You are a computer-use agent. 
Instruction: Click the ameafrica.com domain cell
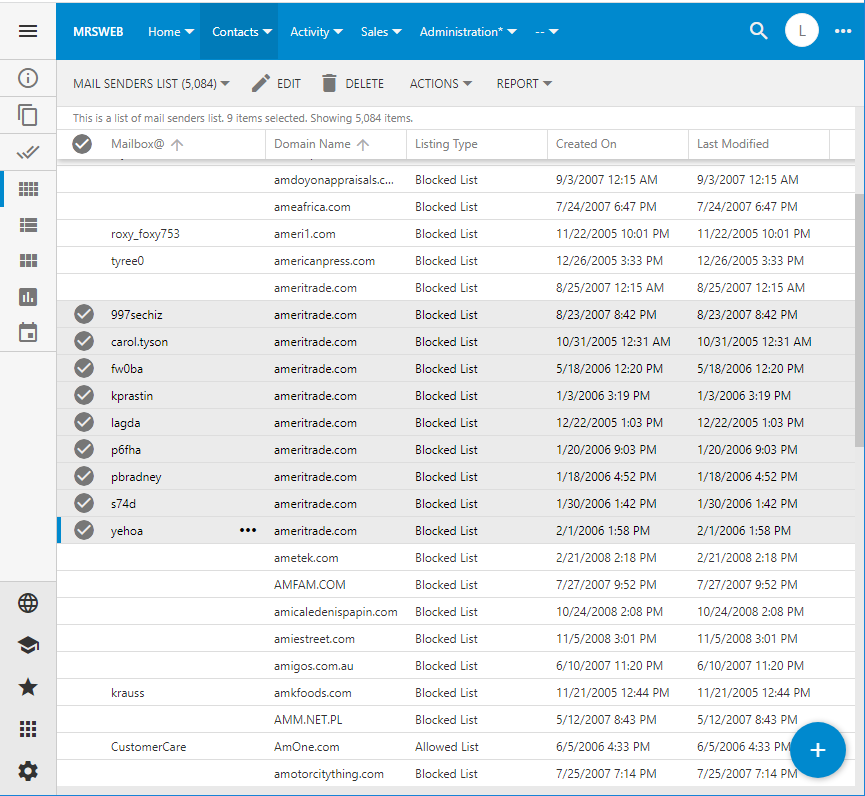tap(312, 206)
